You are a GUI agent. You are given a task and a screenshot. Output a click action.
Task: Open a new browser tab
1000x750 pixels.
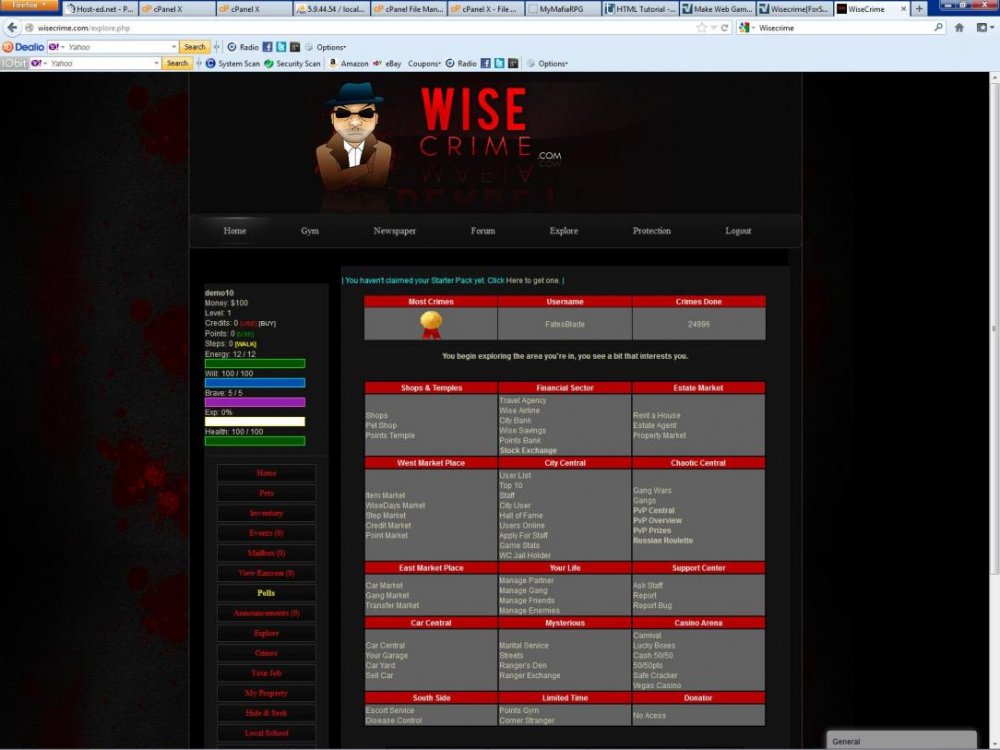[920, 9]
